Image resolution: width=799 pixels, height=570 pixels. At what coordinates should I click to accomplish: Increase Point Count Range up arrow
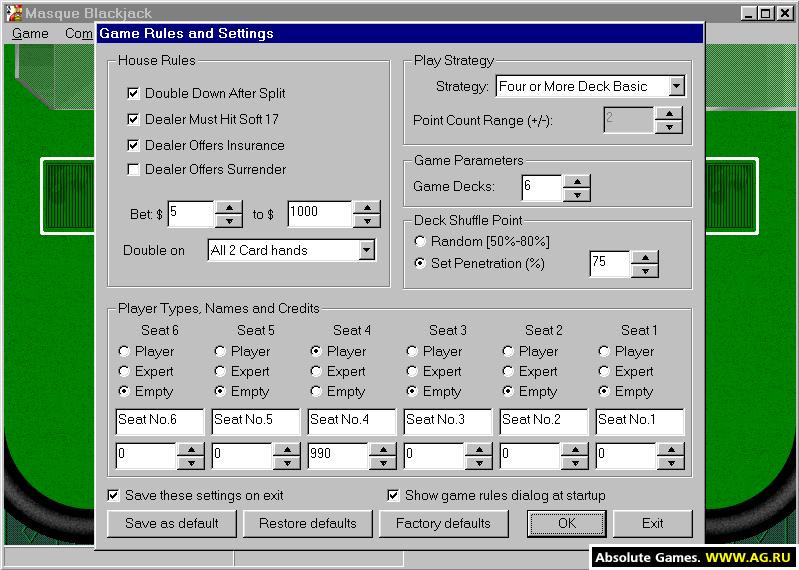tap(669, 114)
